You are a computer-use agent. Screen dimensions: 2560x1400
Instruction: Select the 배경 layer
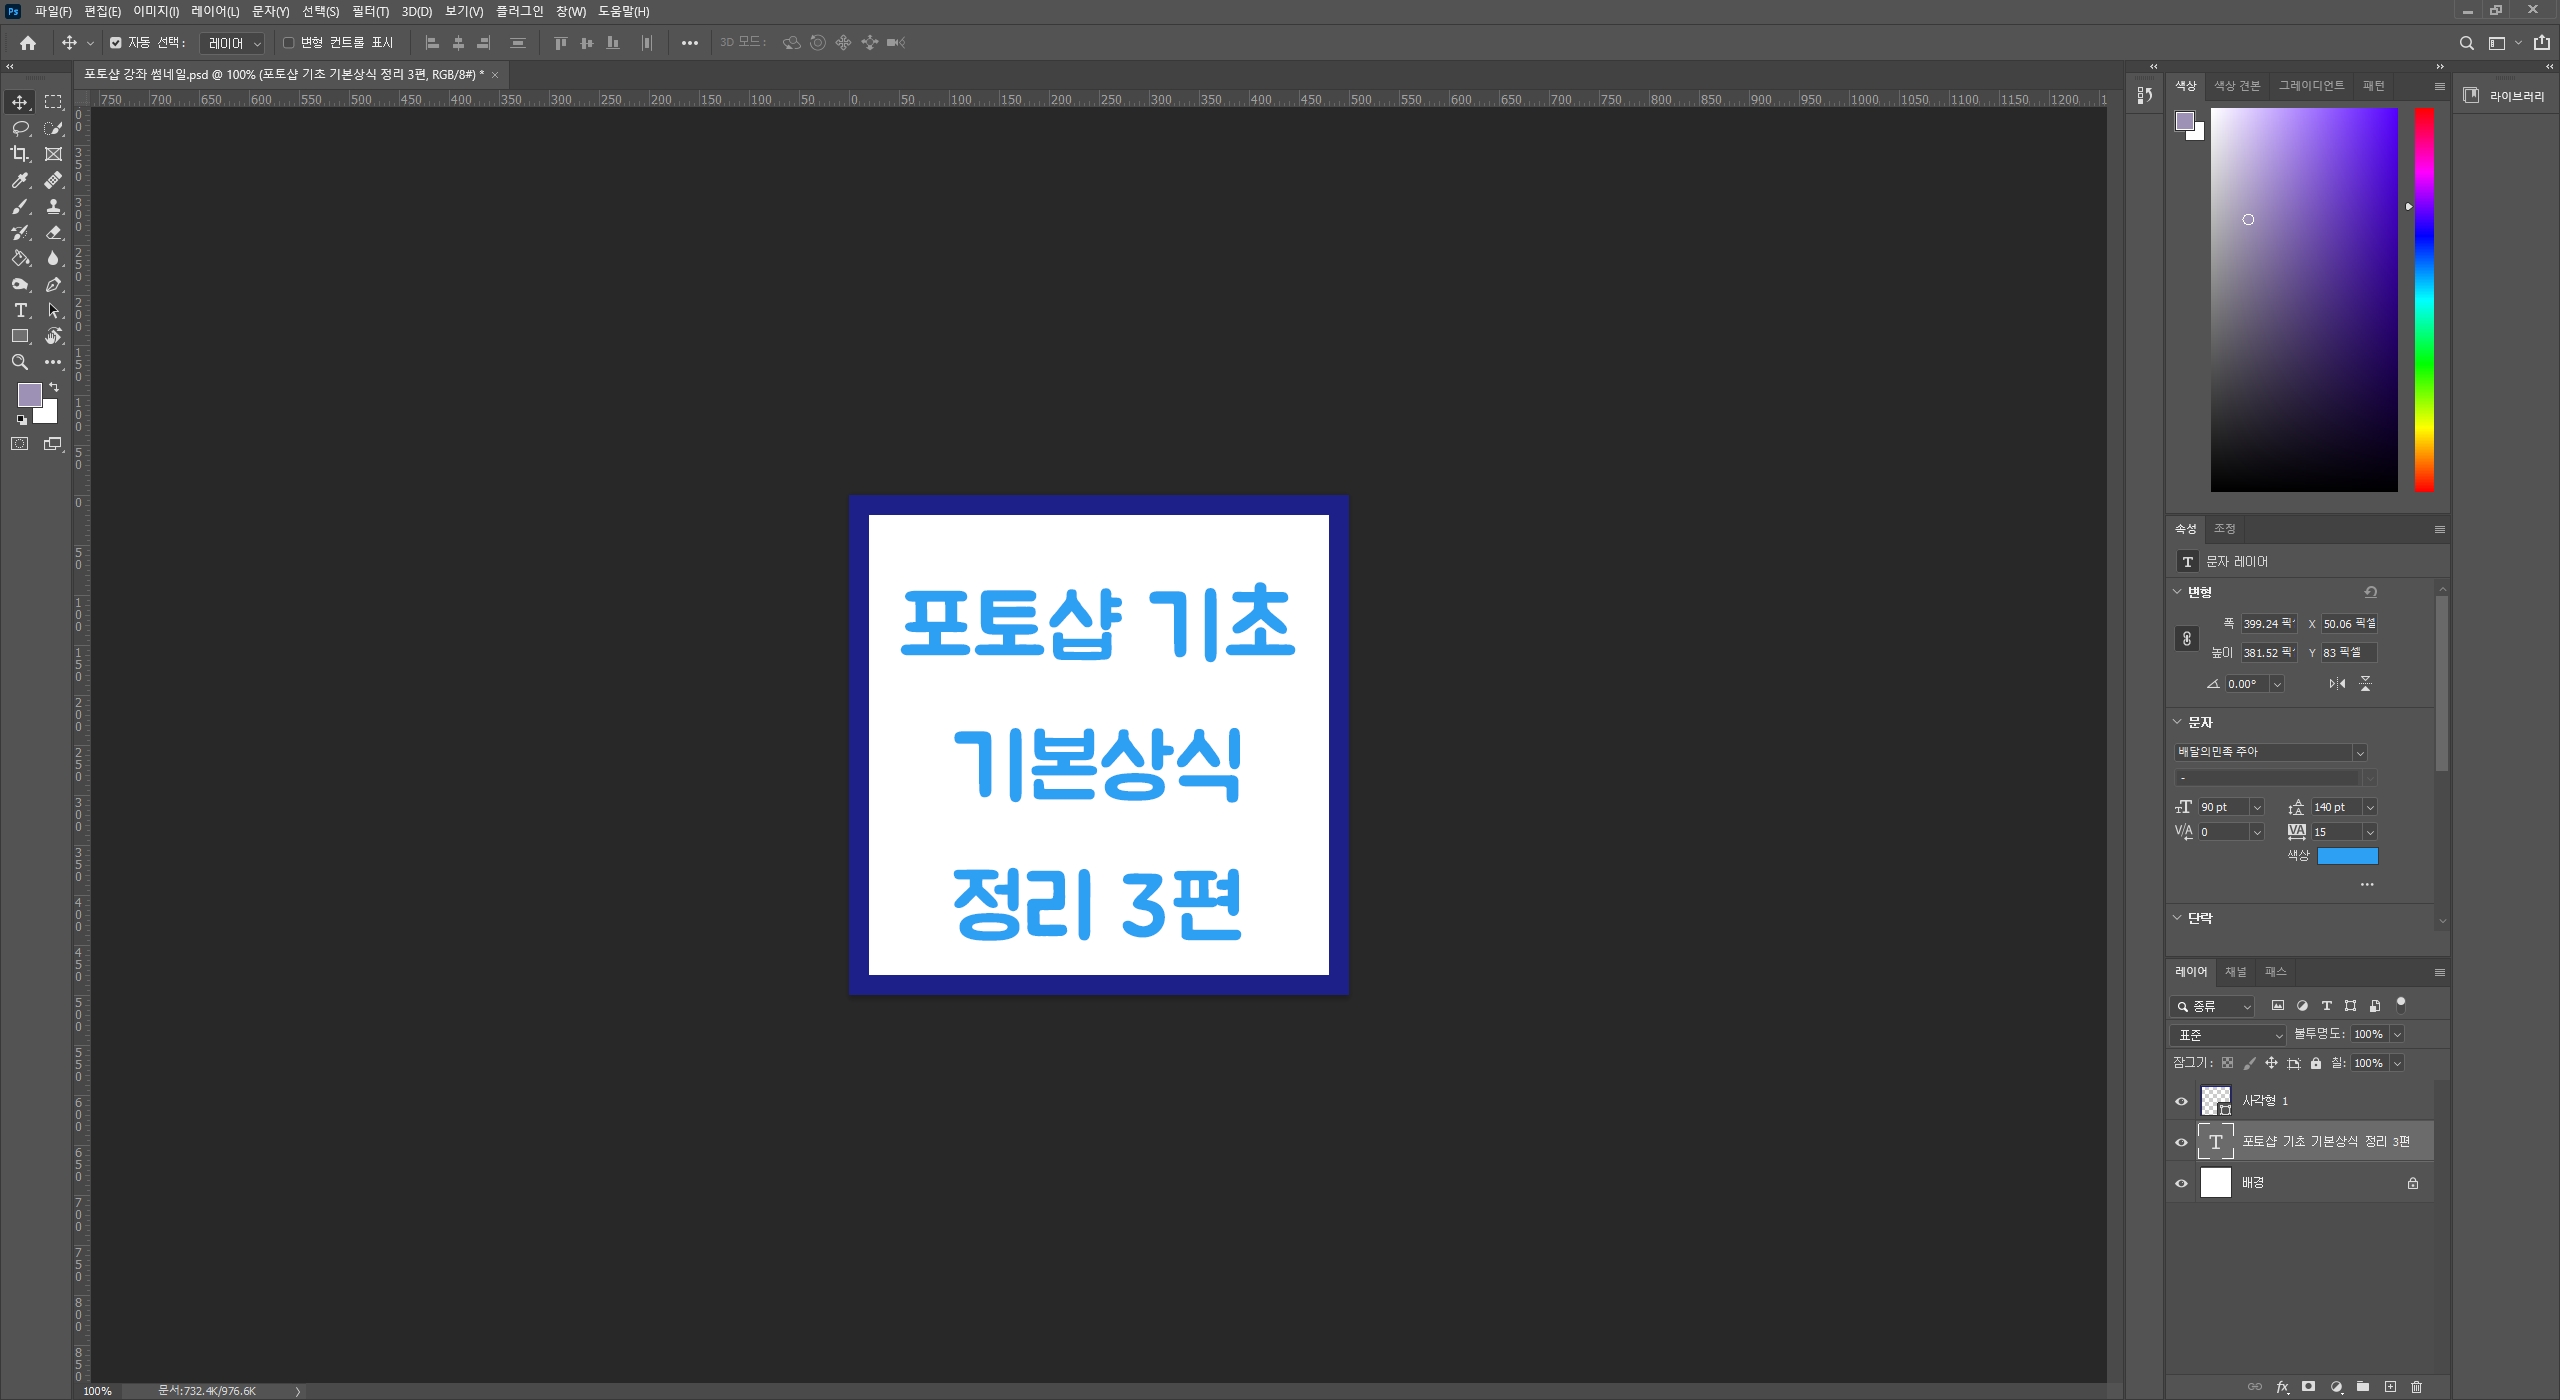(2300, 1183)
